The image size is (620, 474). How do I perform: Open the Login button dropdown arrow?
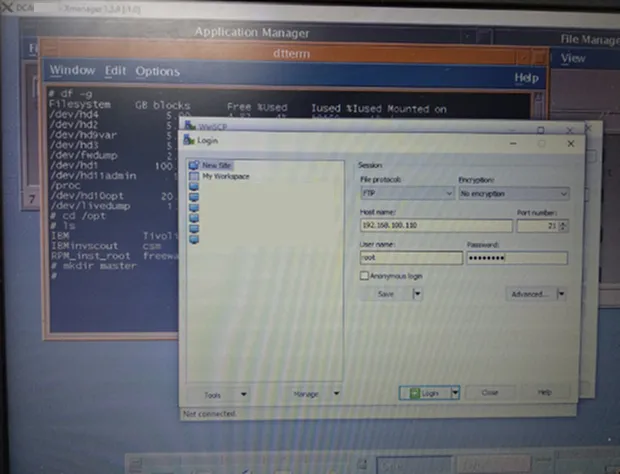(x=455, y=393)
